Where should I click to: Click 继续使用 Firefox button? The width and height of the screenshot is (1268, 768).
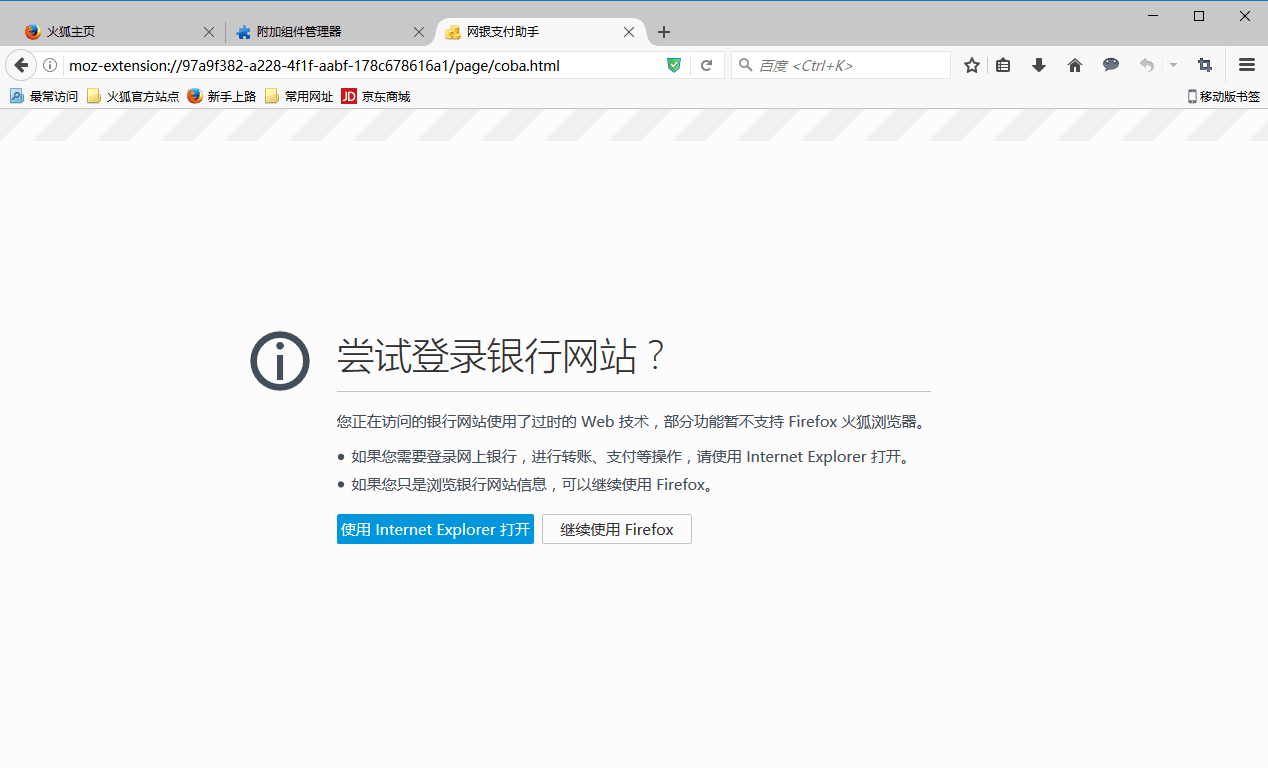617,529
